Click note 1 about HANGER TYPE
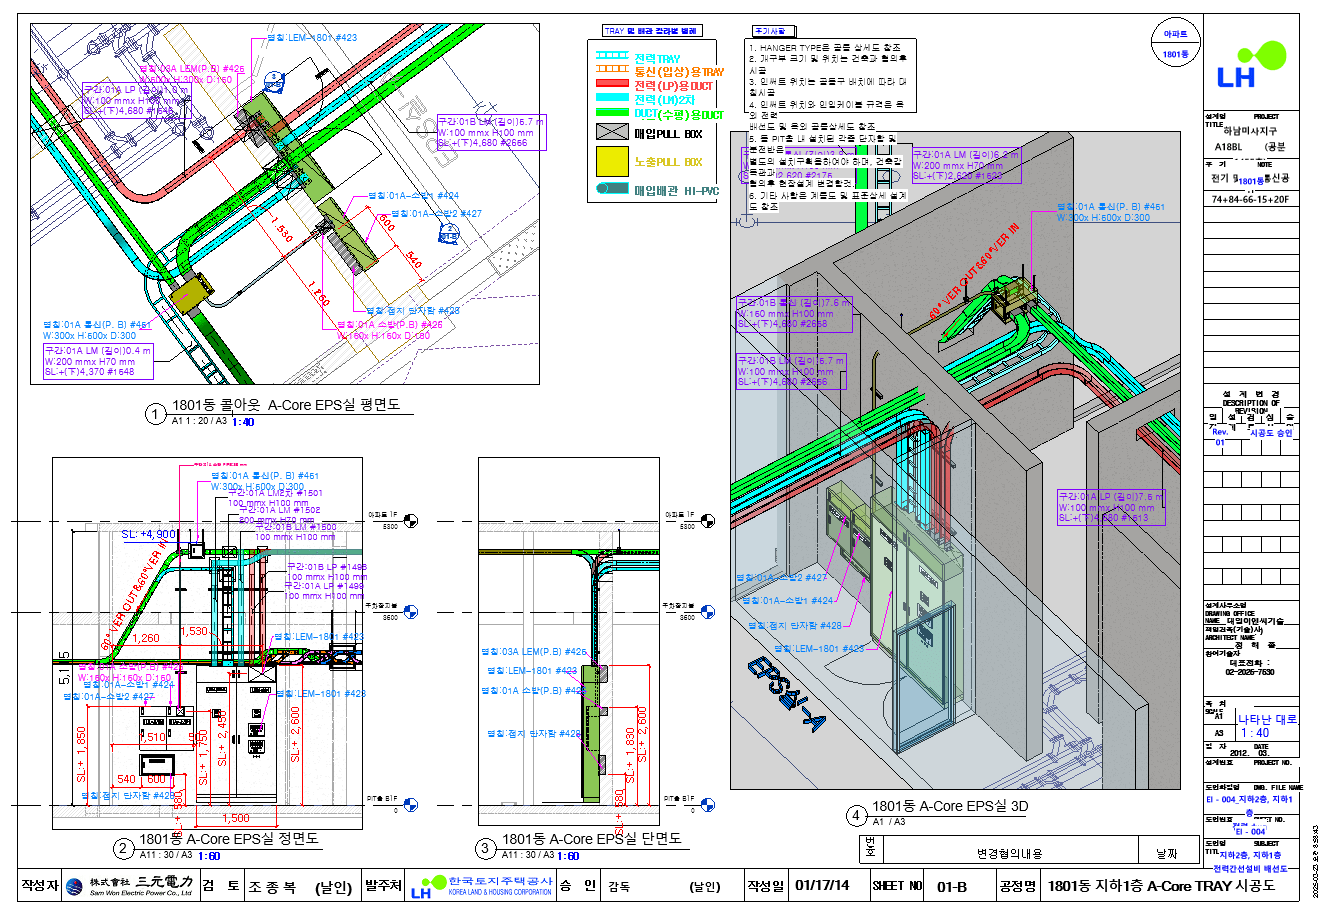This screenshot has height=917, width=1322. [x=825, y=47]
